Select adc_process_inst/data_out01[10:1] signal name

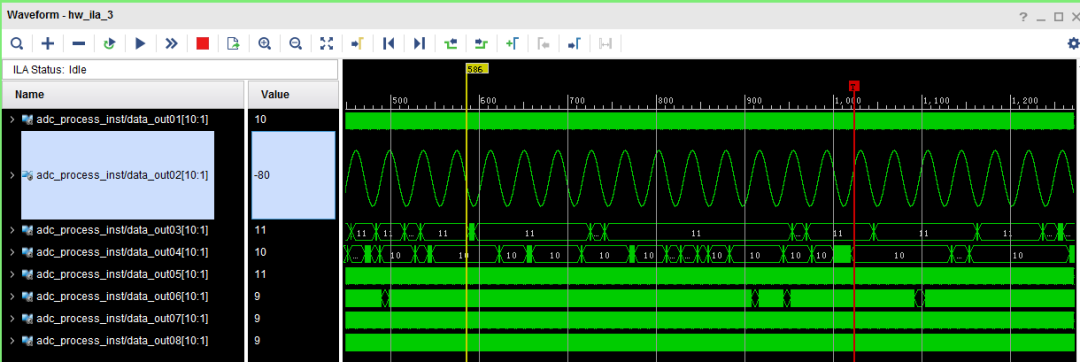[122, 120]
